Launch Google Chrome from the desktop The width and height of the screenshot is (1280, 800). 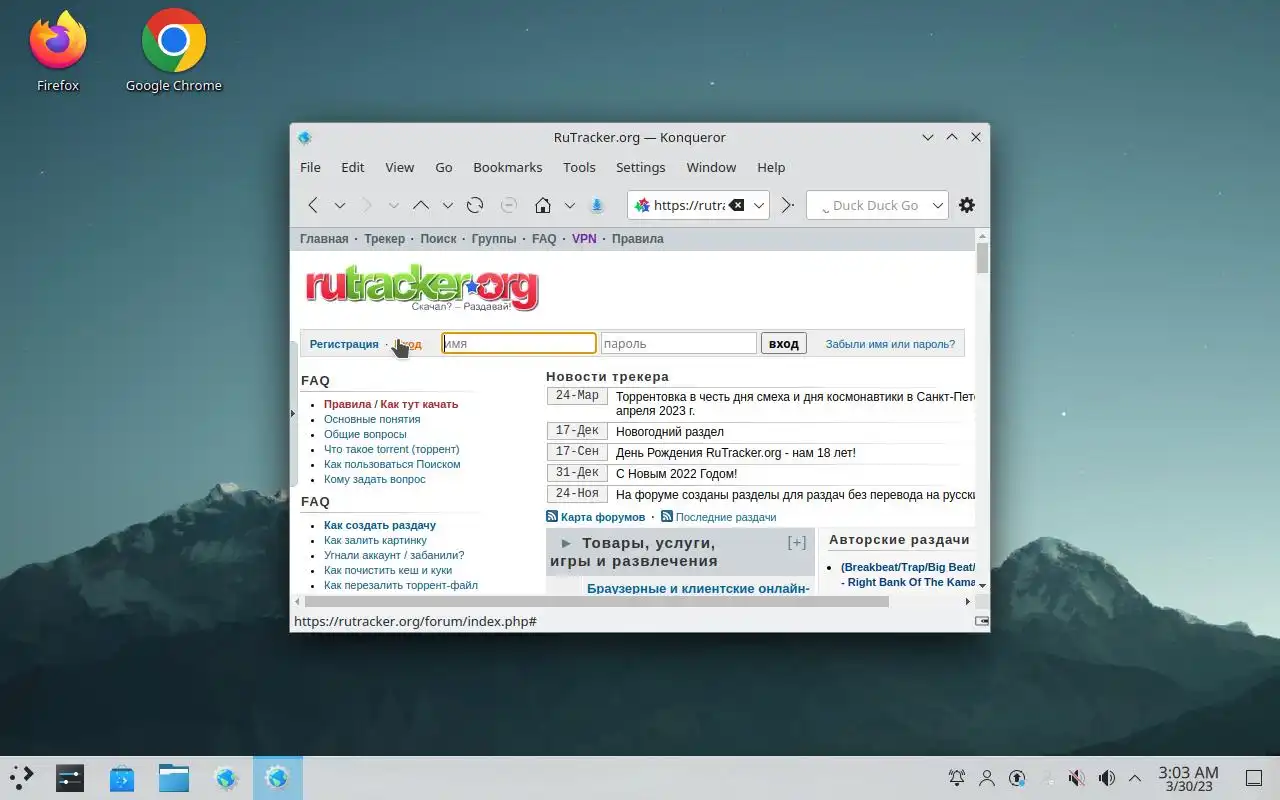tap(174, 50)
